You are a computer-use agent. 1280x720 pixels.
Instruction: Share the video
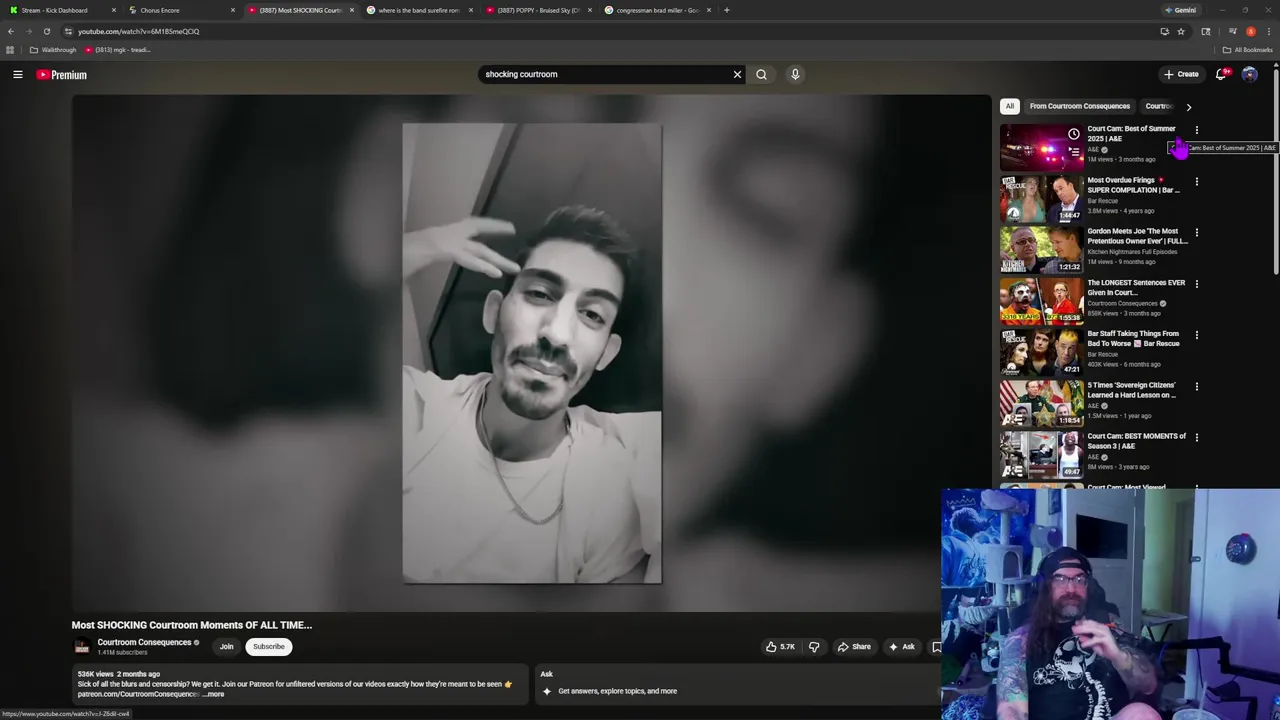pos(854,647)
